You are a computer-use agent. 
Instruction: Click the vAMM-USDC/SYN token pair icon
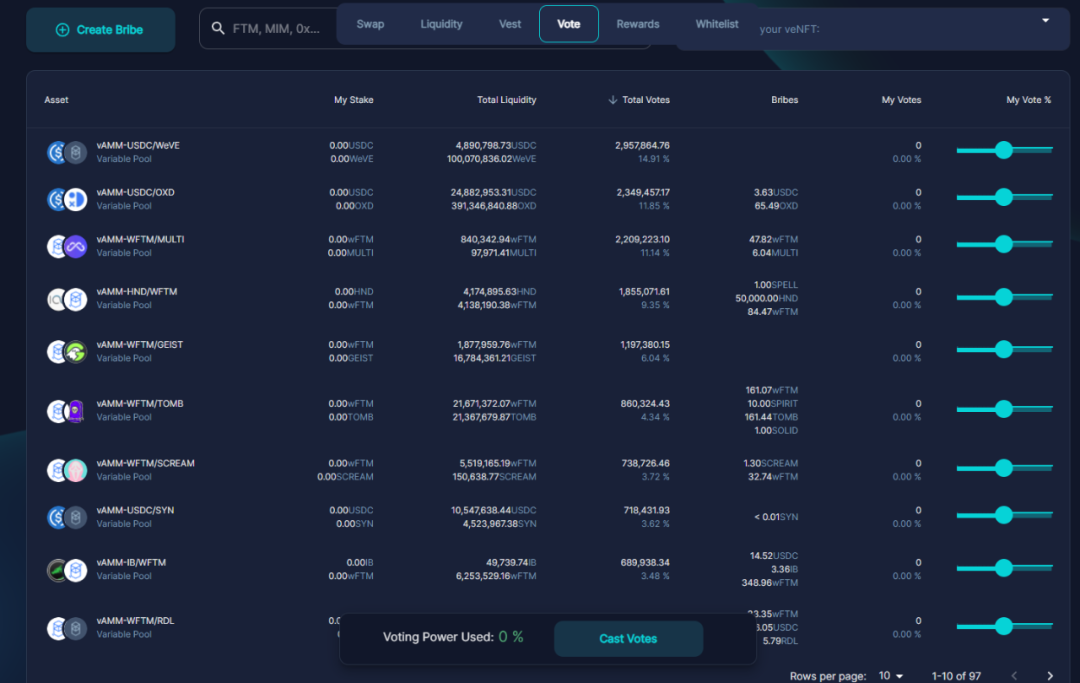point(67,517)
